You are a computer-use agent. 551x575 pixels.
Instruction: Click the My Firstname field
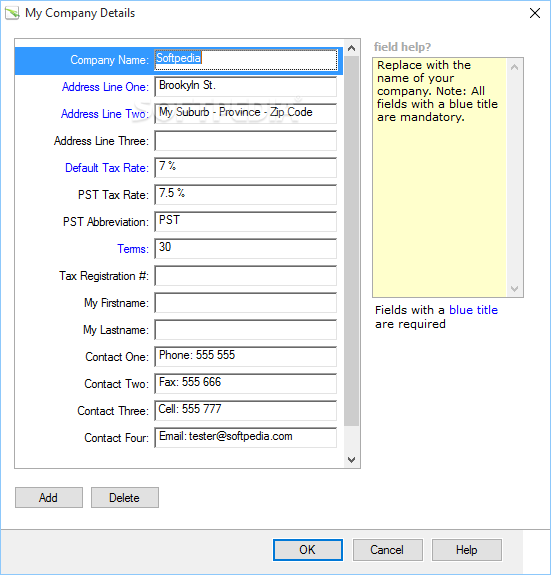tap(246, 303)
